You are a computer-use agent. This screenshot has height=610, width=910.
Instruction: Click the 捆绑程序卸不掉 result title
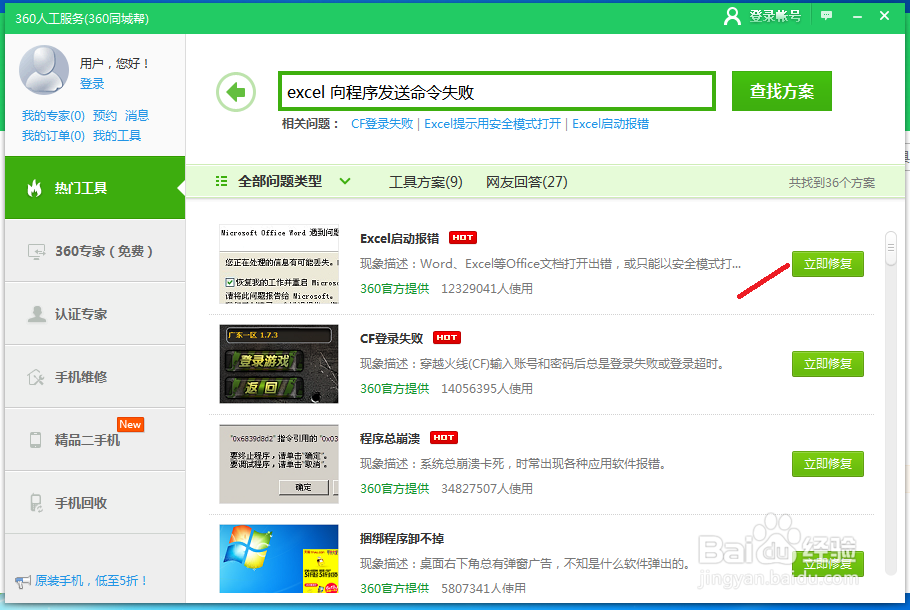pos(402,539)
